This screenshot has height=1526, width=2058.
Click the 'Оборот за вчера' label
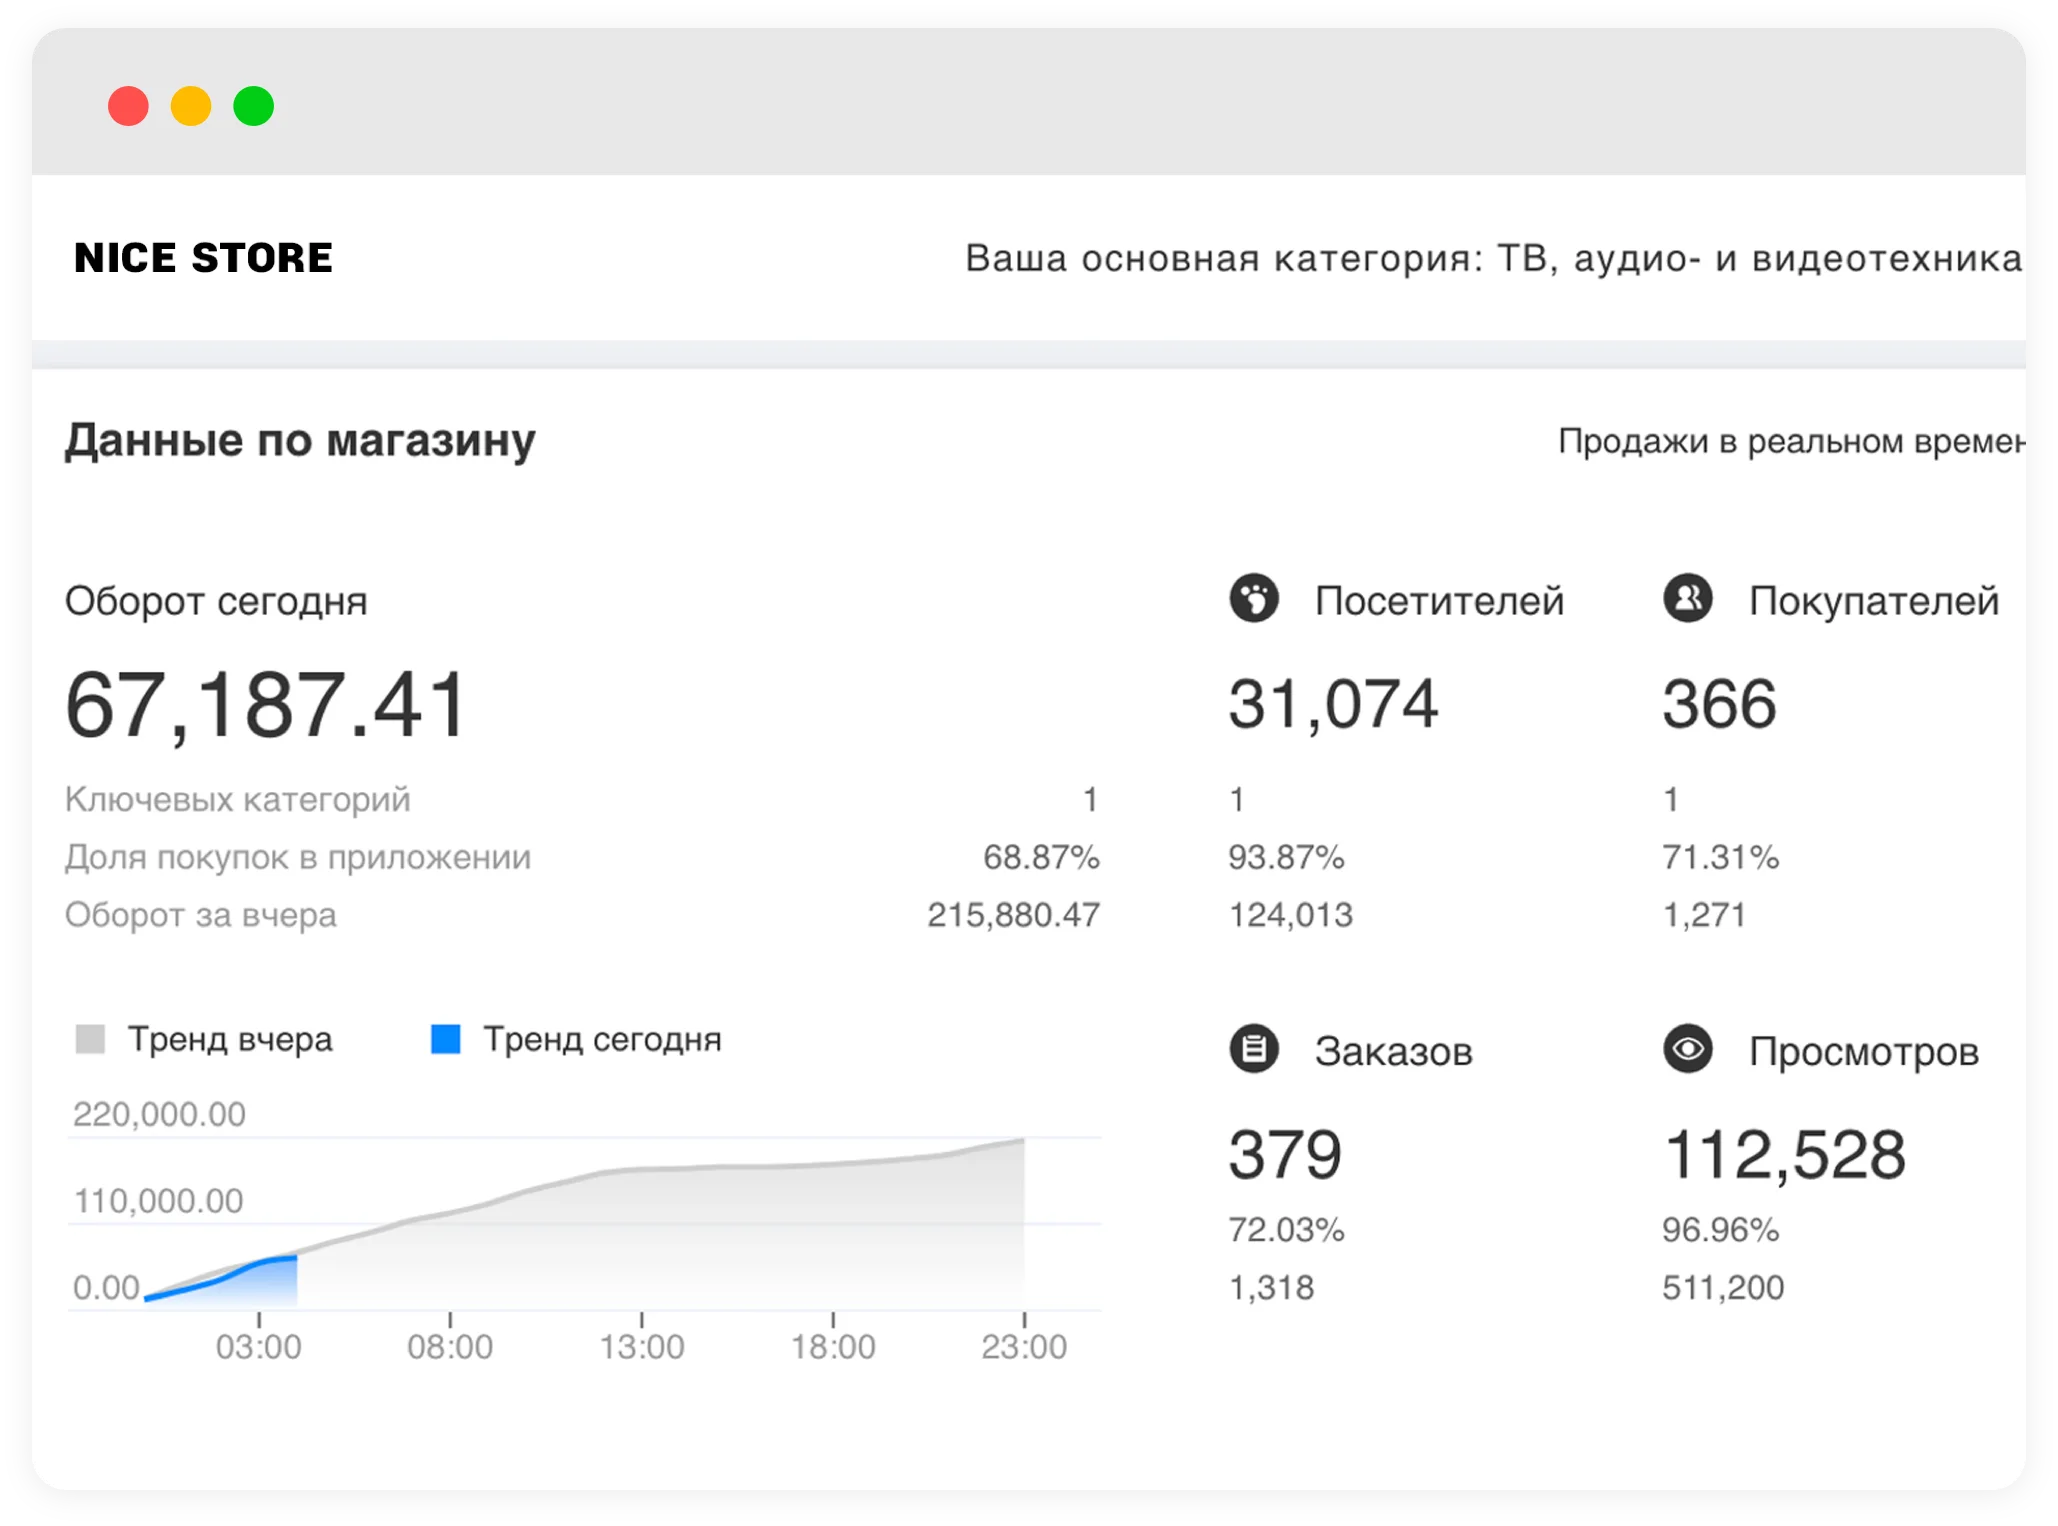pyautogui.click(x=201, y=915)
